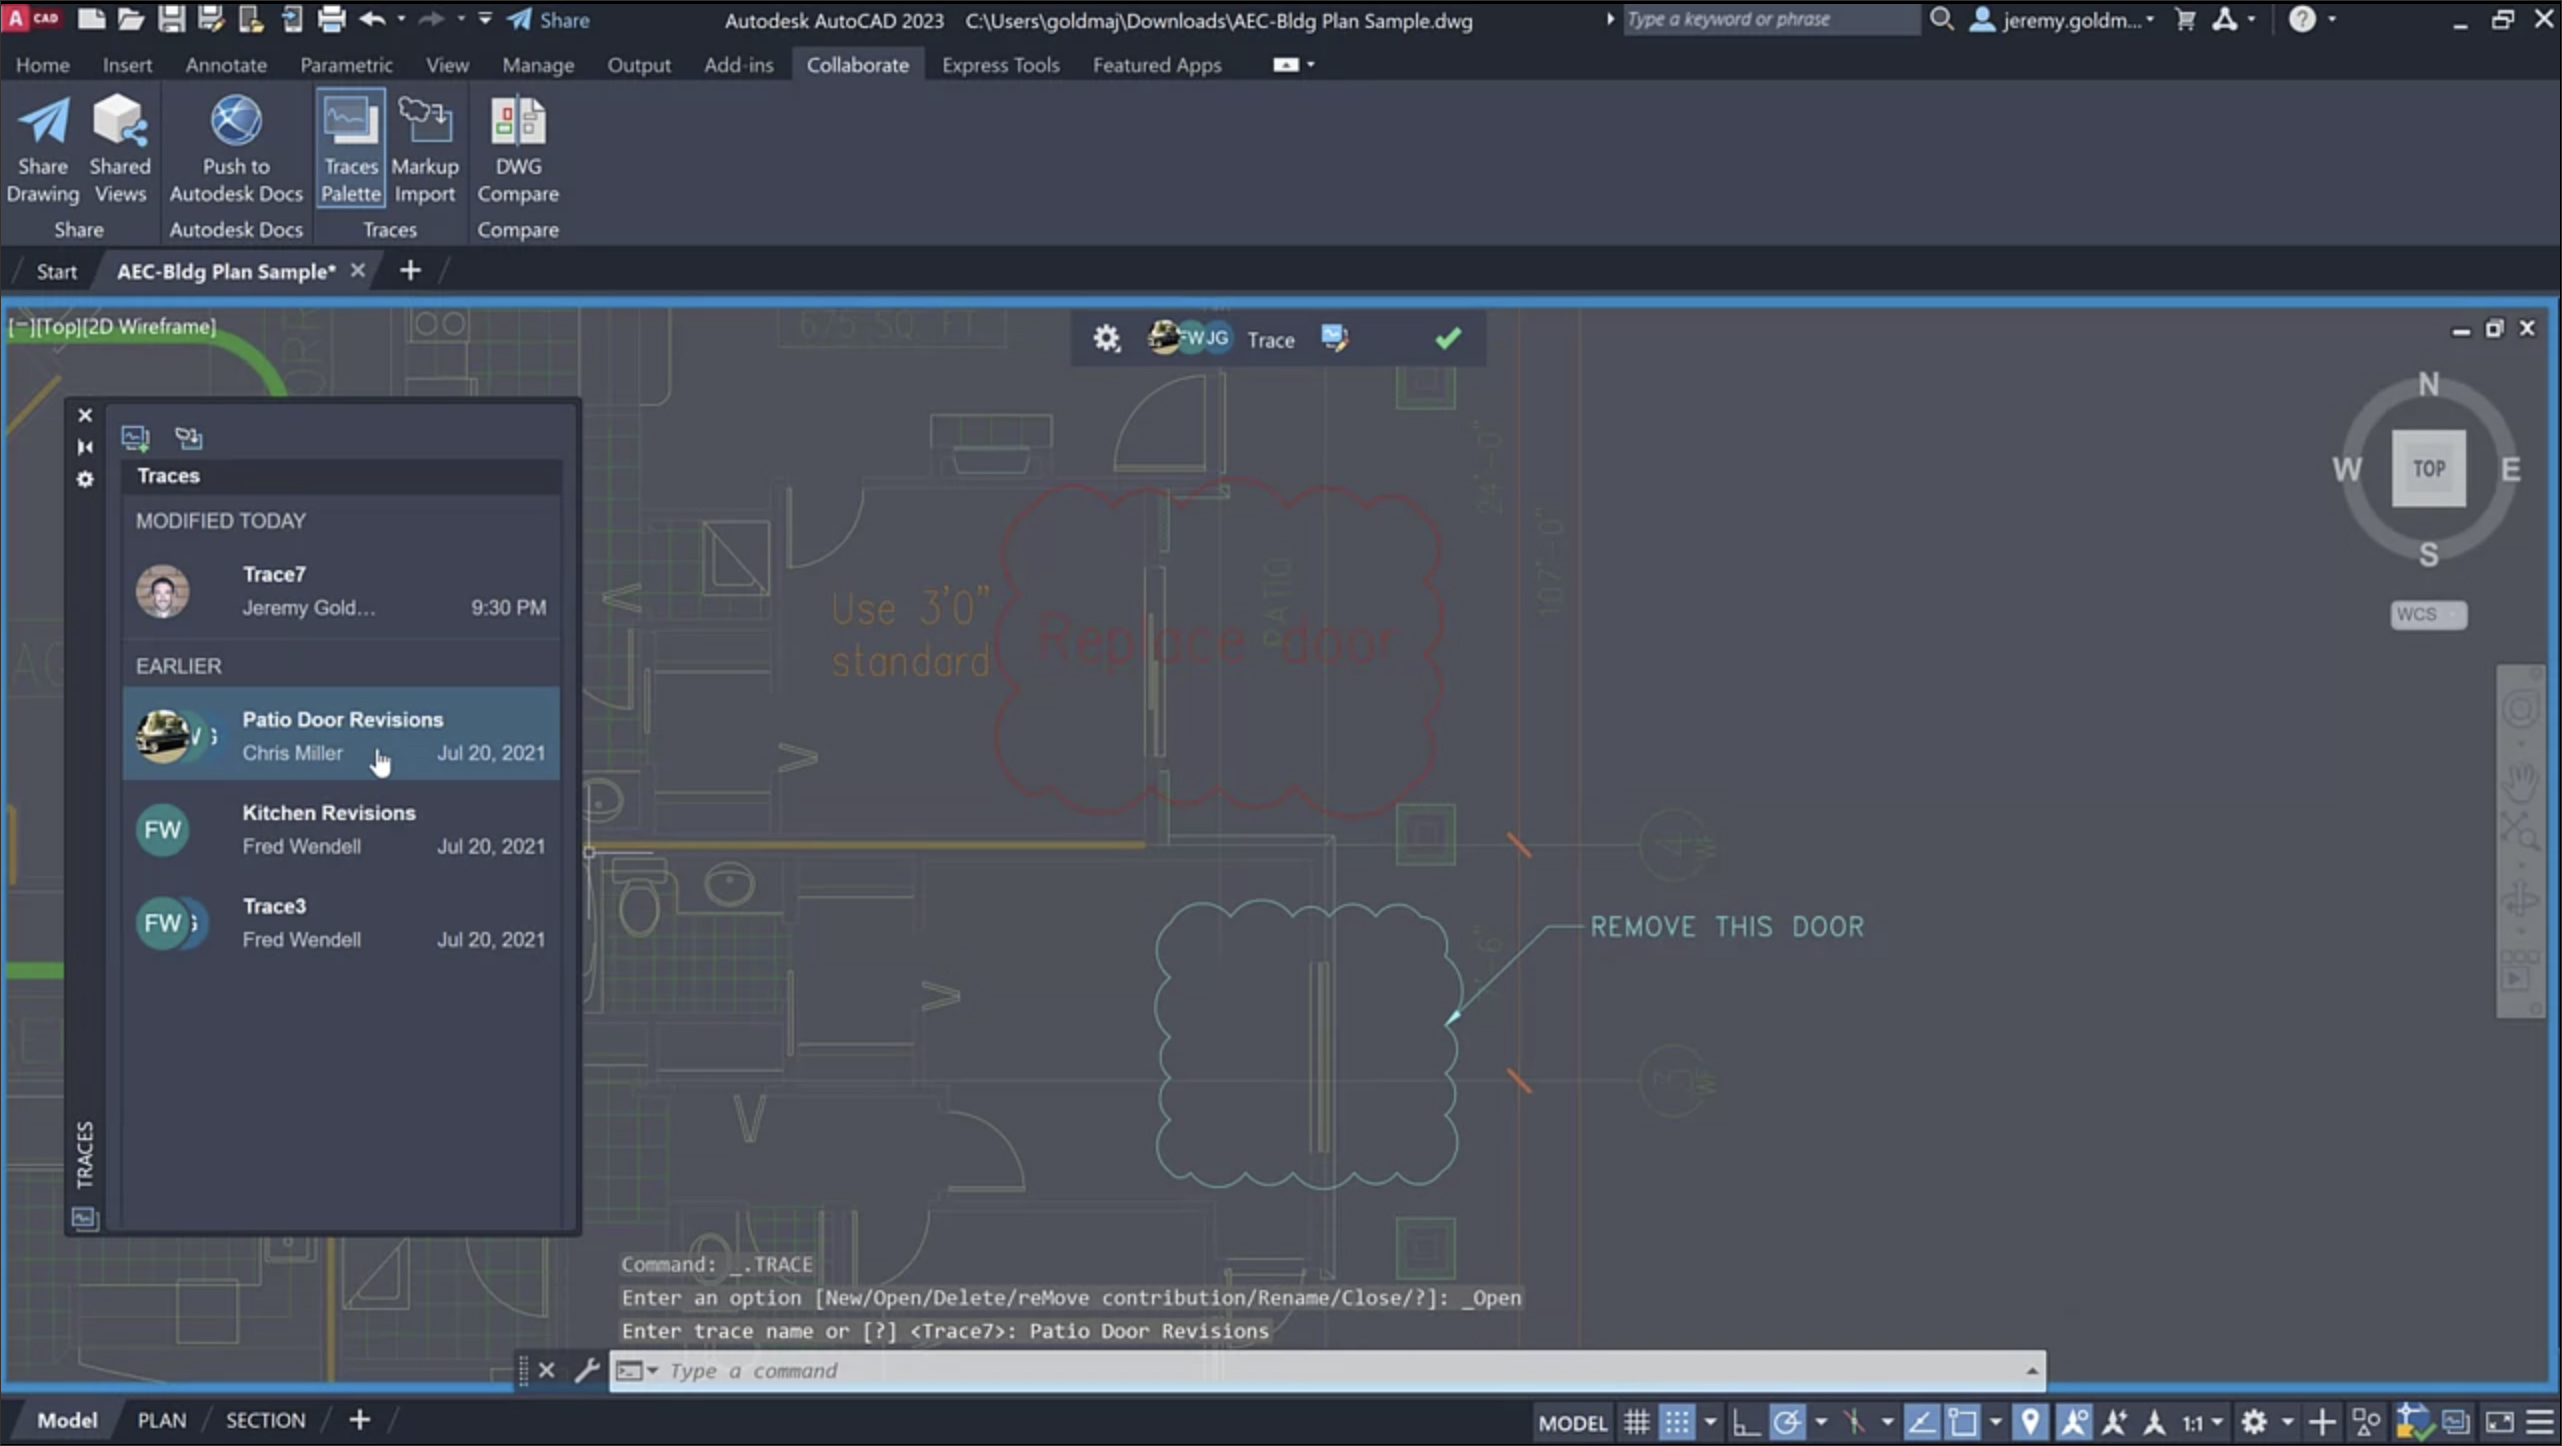This screenshot has width=2562, height=1446.
Task: Open a file via quick access toolbar
Action: 131,19
